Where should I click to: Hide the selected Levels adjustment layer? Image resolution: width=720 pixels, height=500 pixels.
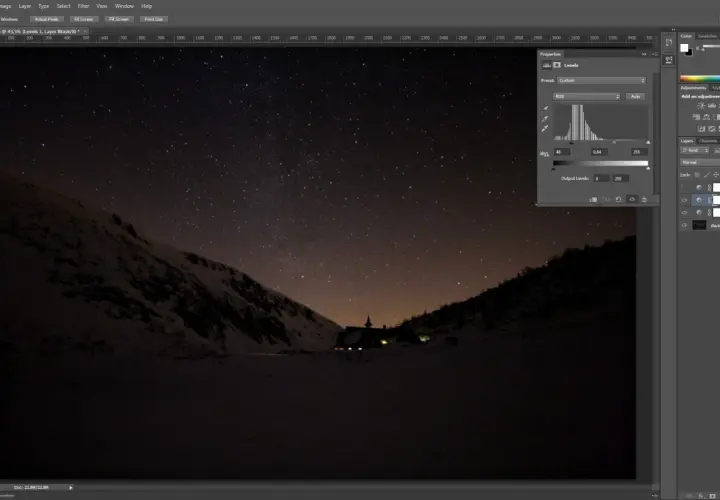[x=685, y=200]
